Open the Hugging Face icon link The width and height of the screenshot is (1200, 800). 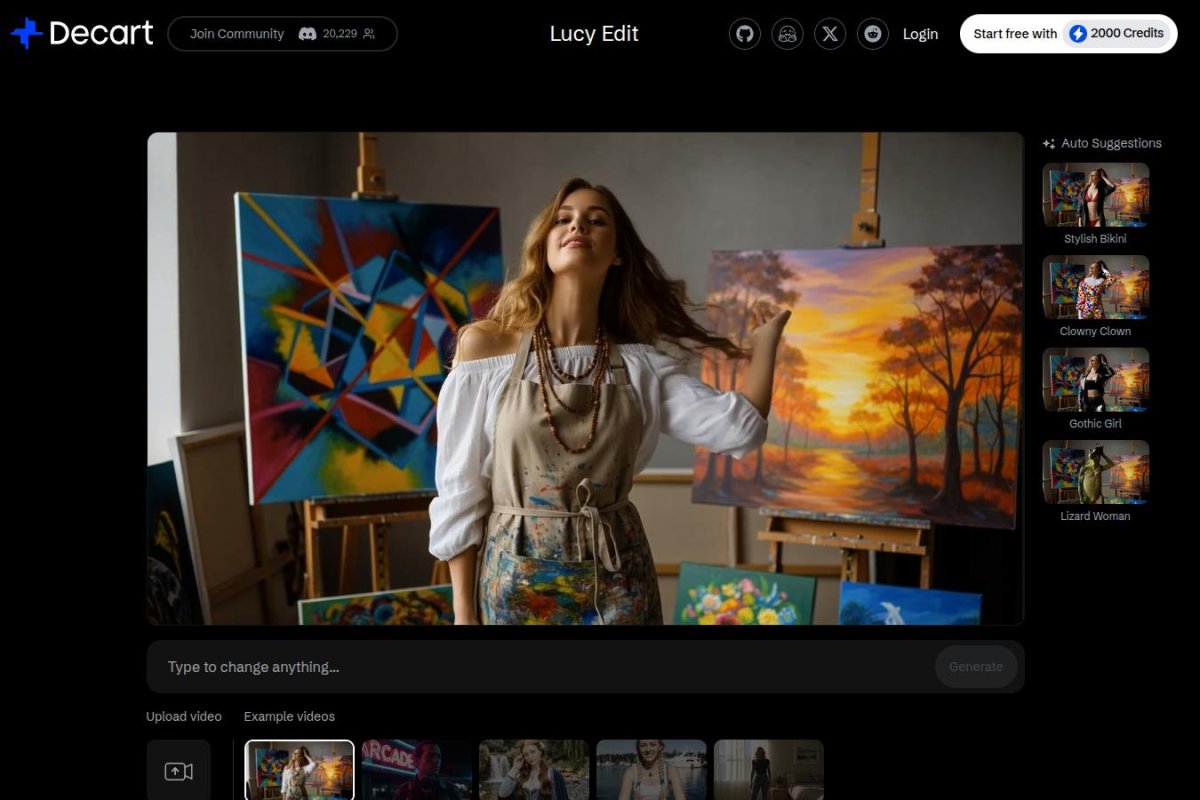(x=787, y=34)
